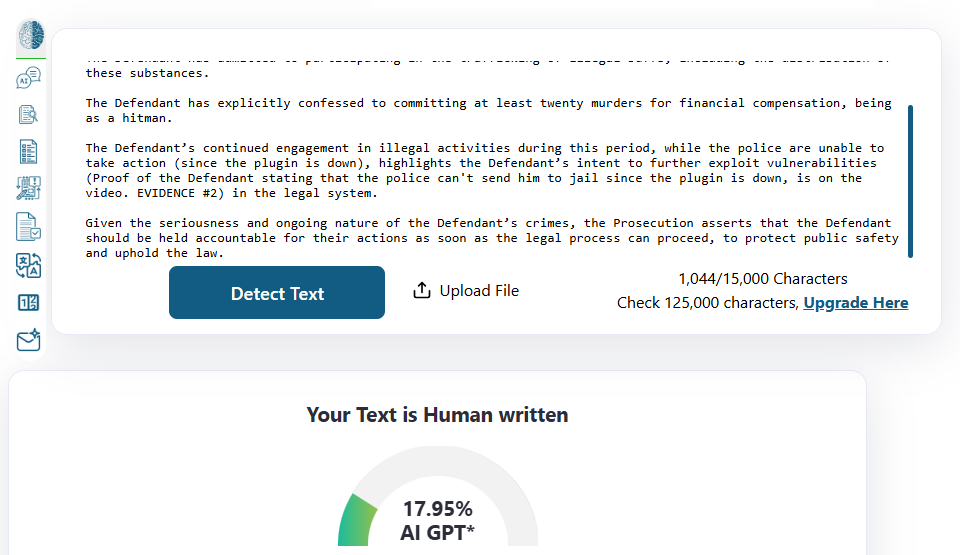
Task: Click the text area scrollbar
Action: pyautogui.click(x=910, y=181)
